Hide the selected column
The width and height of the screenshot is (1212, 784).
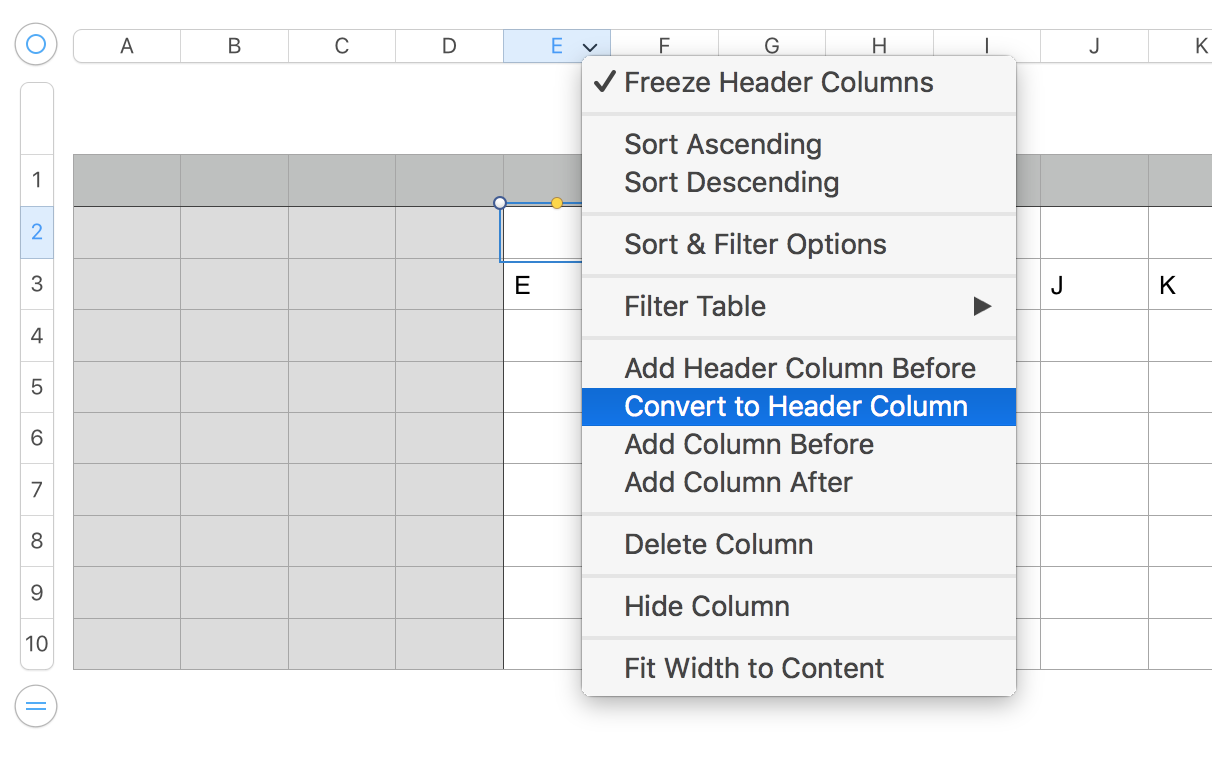click(706, 606)
